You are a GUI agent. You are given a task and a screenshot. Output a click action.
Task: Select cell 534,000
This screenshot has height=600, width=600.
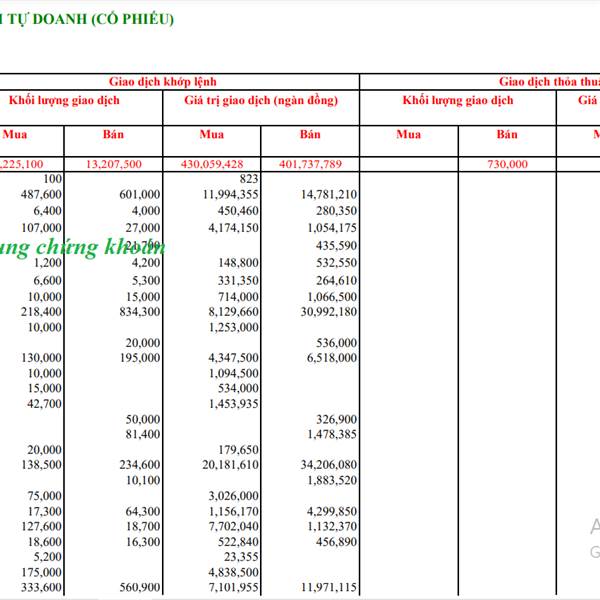238,388
